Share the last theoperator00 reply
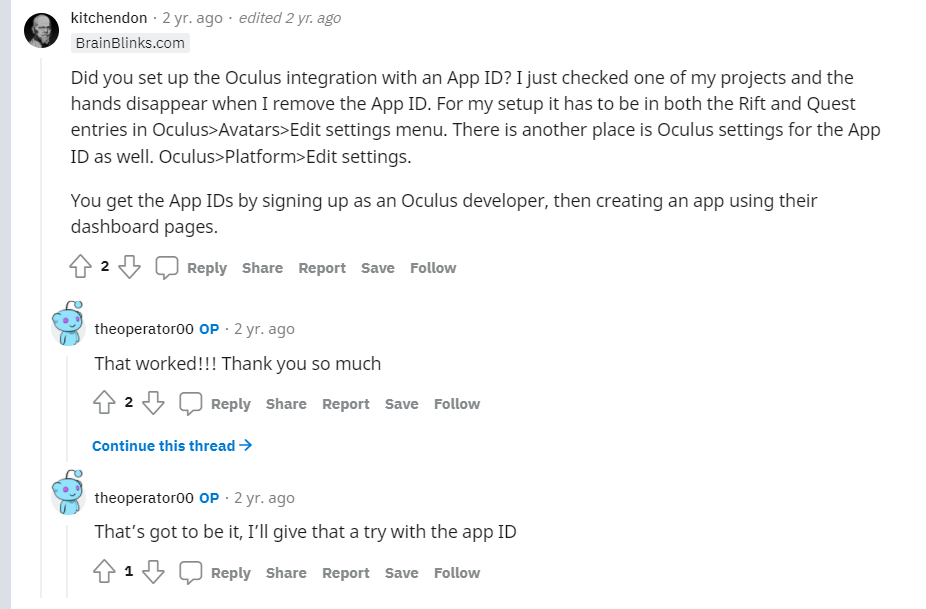This screenshot has height=609, width=926. coord(286,573)
